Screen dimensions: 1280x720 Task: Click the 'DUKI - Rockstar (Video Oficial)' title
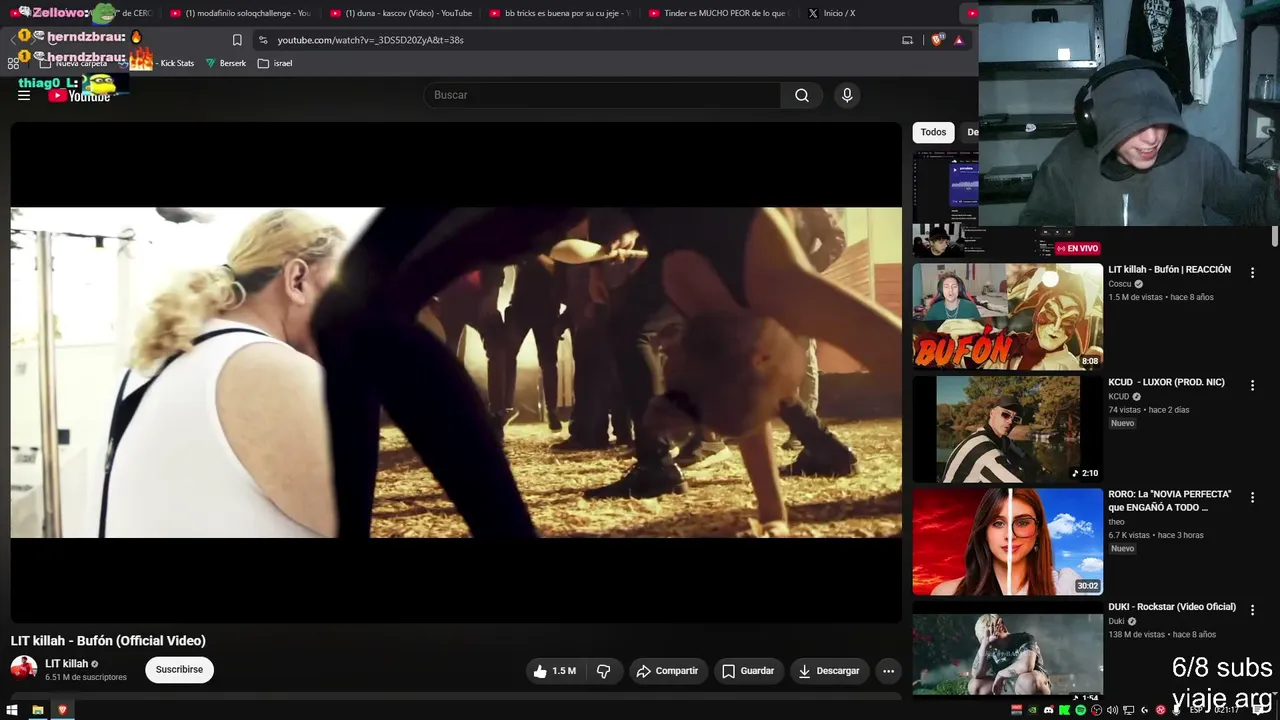click(x=1172, y=607)
